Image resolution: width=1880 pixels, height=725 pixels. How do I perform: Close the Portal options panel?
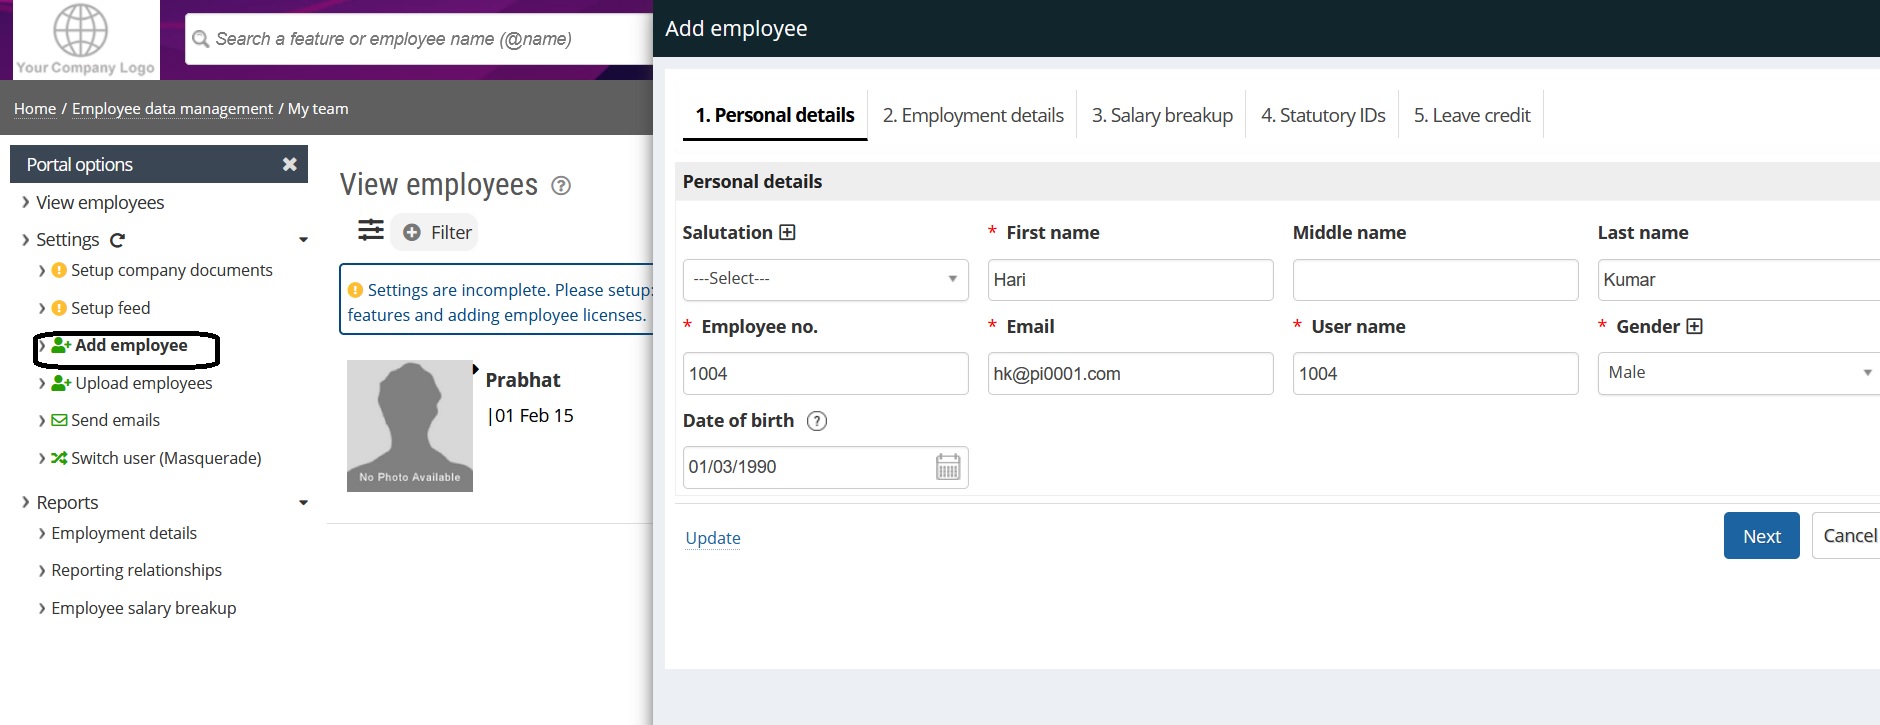[289, 164]
